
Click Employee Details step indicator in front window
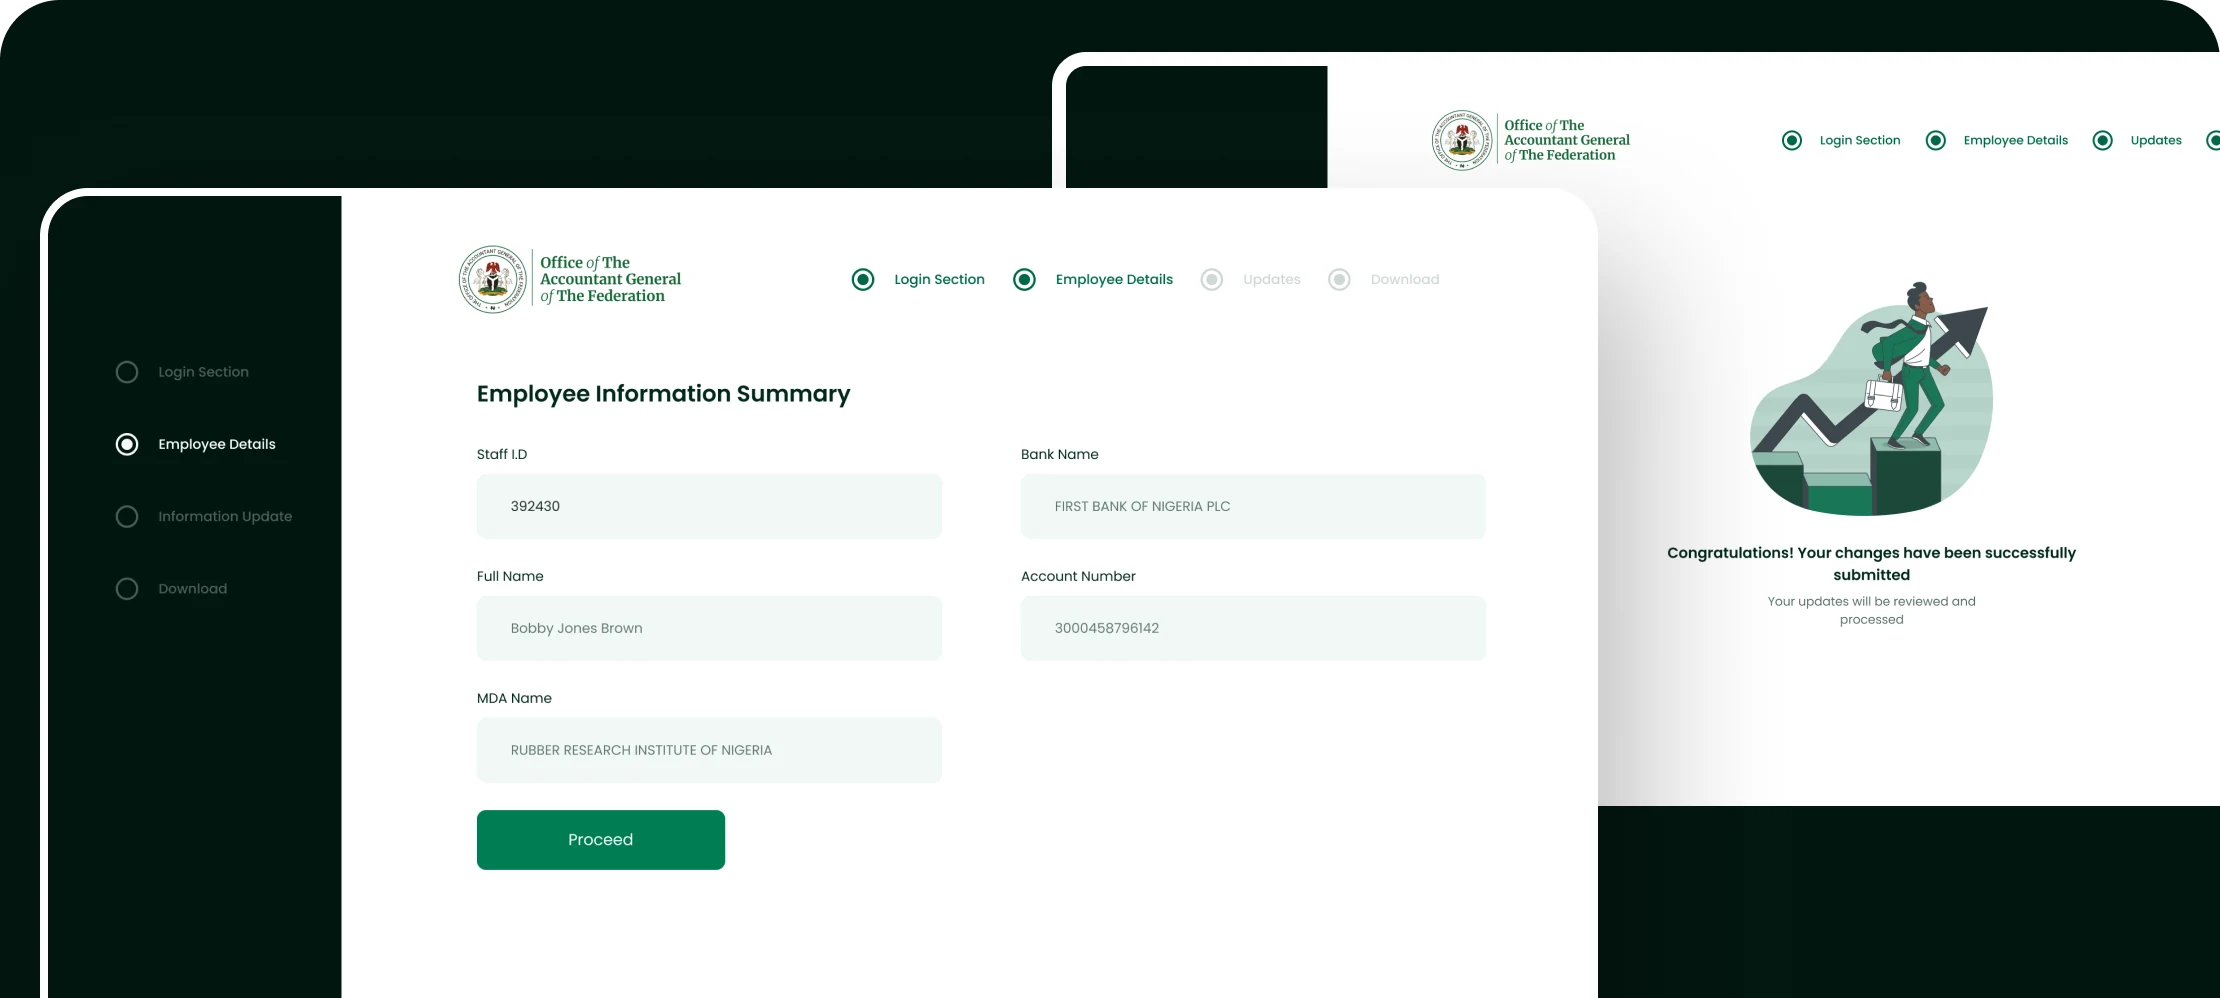coord(1024,279)
